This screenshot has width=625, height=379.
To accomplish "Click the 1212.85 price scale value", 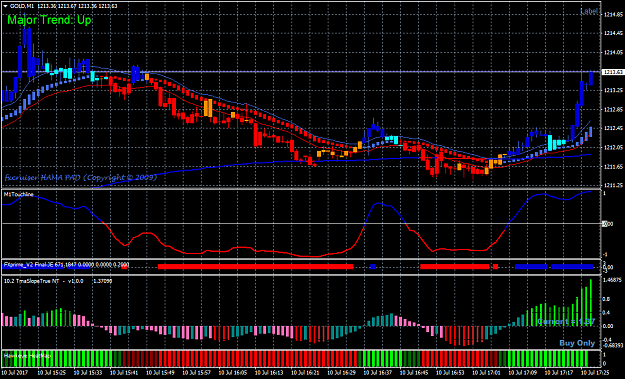I will point(613,110).
